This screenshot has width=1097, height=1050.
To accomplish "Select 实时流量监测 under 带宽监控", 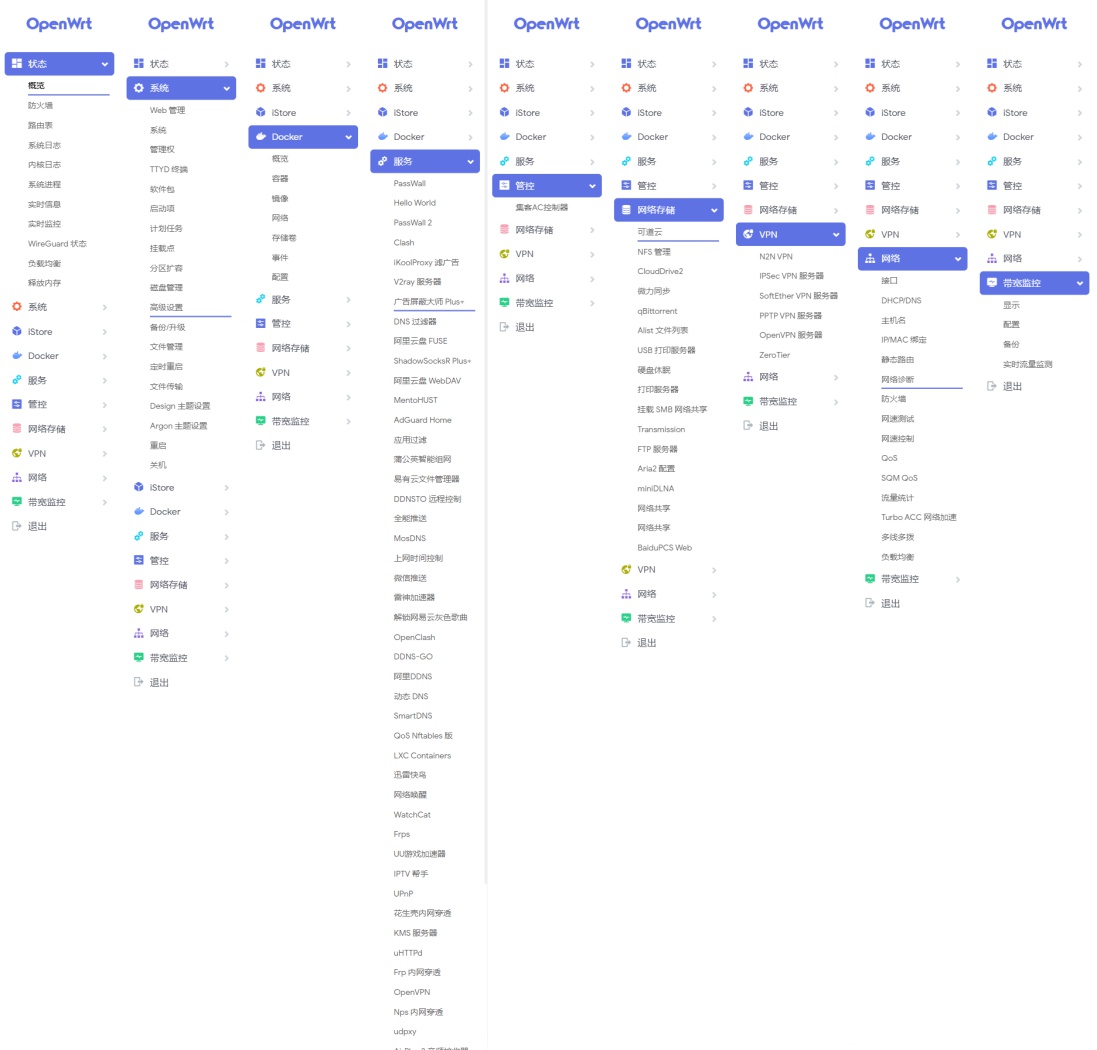I will point(1027,364).
